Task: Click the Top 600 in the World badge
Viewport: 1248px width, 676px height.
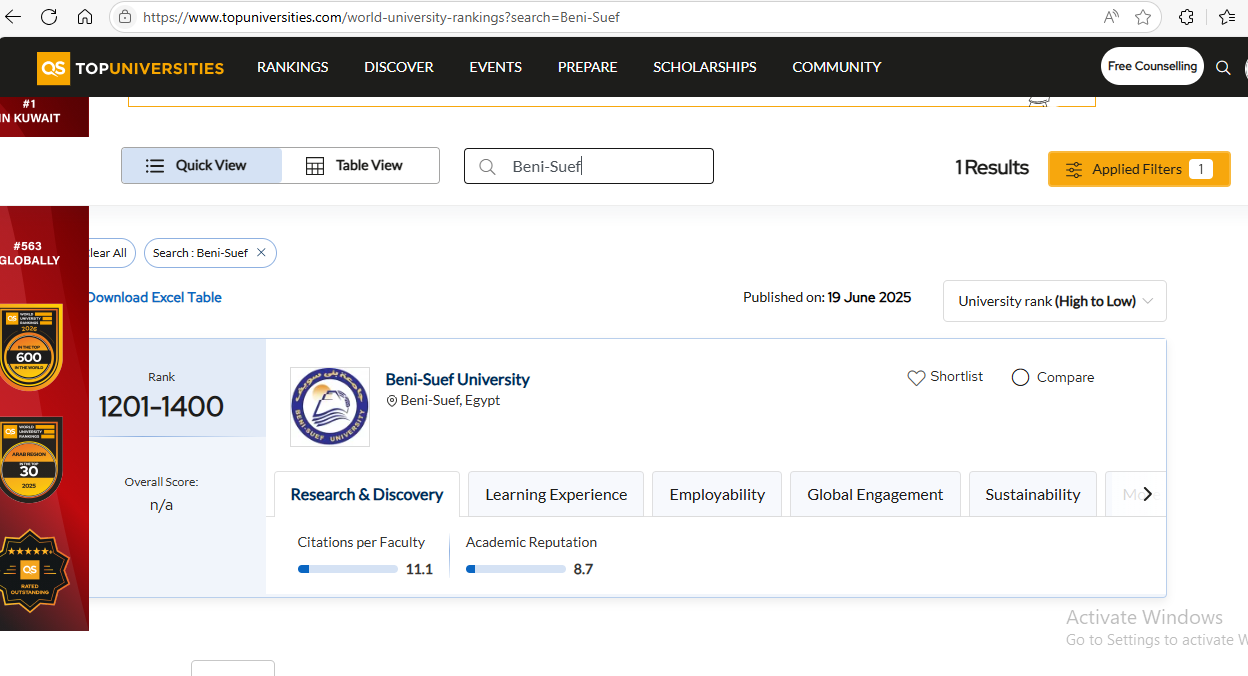Action: 30,347
